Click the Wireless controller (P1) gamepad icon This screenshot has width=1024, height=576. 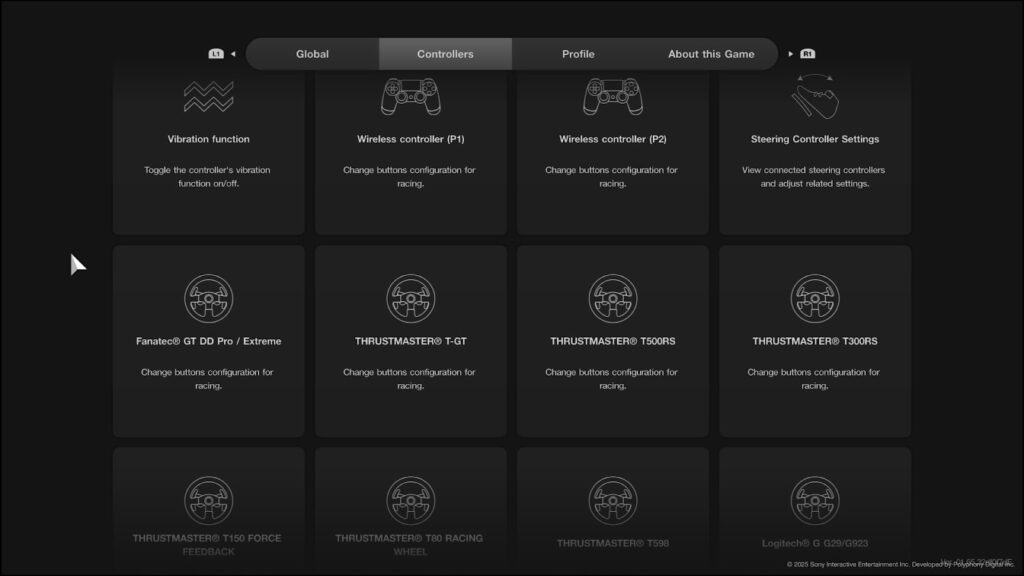pos(410,97)
